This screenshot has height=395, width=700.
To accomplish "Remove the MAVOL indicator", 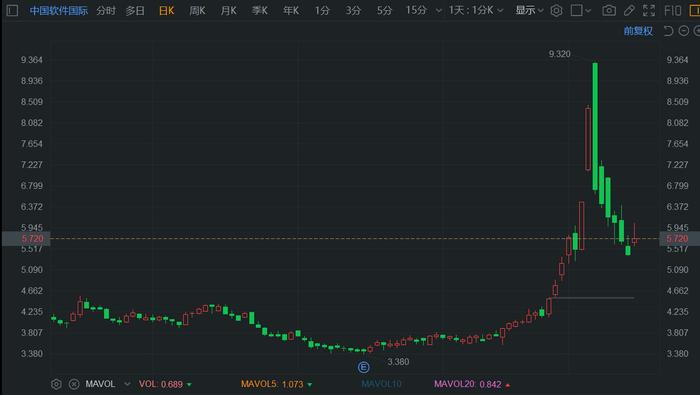I will (74, 384).
